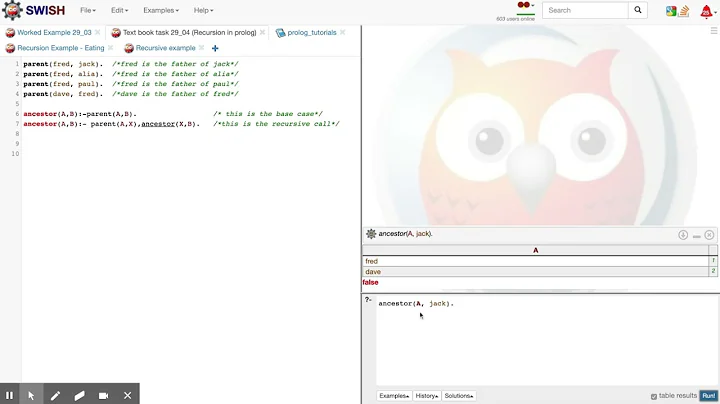Click the query runner gear icon
Screen dimensions: 720x404
click(371, 234)
